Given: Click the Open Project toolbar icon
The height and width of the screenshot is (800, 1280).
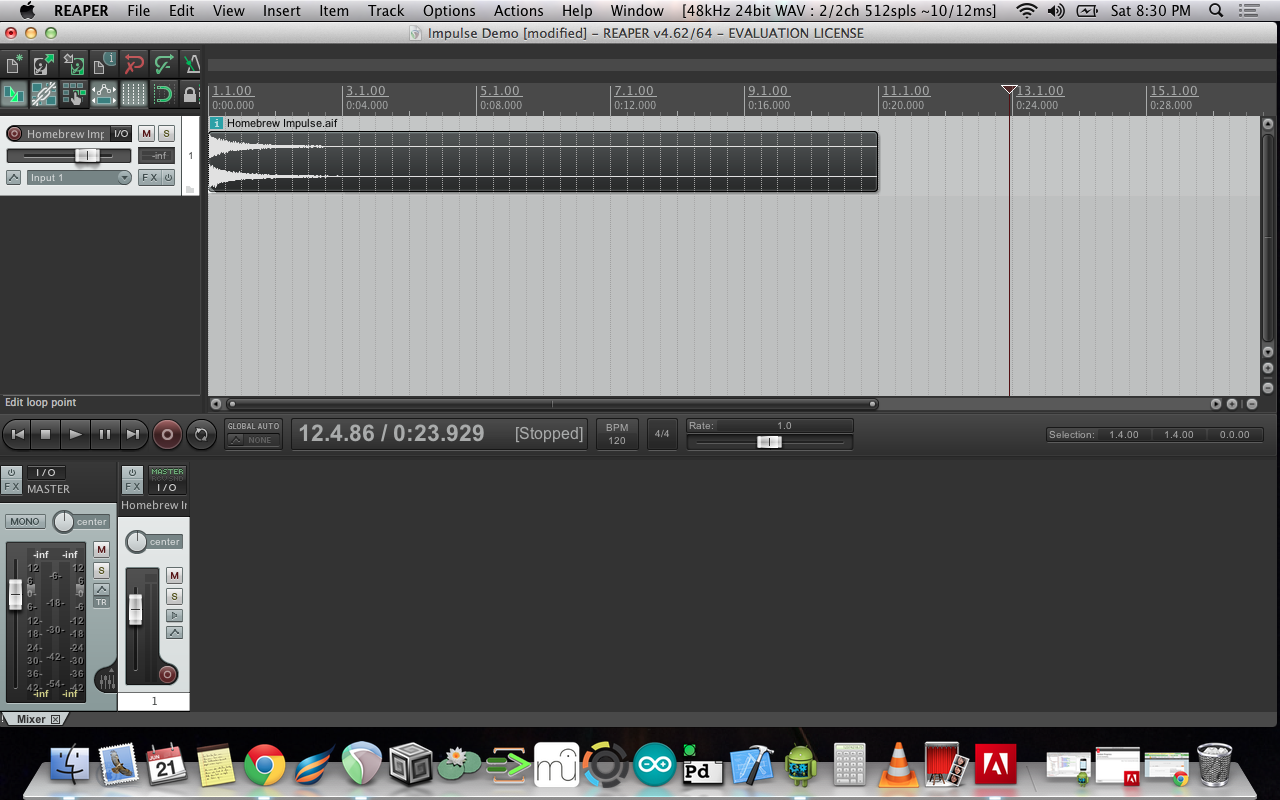Looking at the screenshot, I should [x=44, y=65].
